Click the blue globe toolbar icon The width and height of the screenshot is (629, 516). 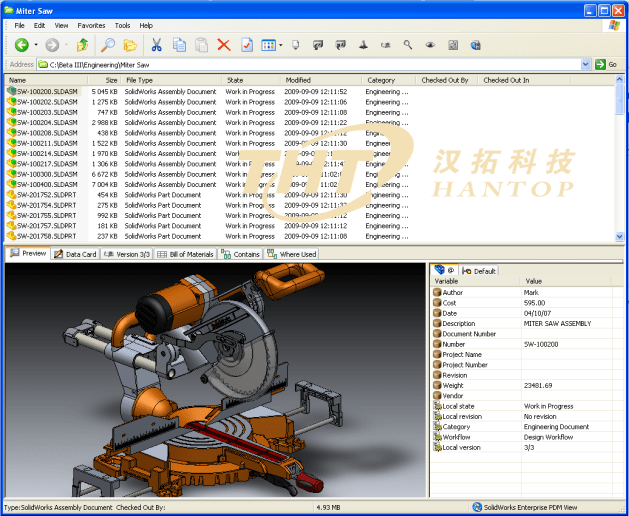pyautogui.click(x=475, y=45)
